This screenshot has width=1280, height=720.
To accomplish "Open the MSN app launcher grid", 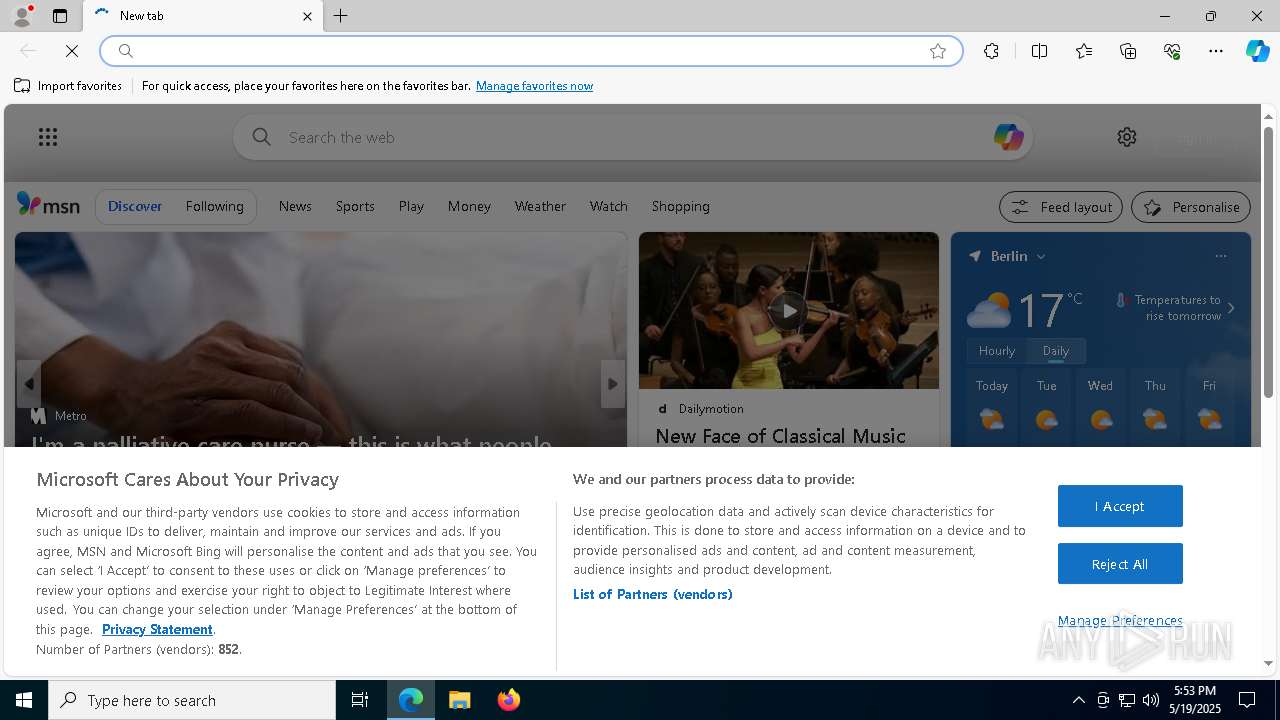I will point(48,137).
